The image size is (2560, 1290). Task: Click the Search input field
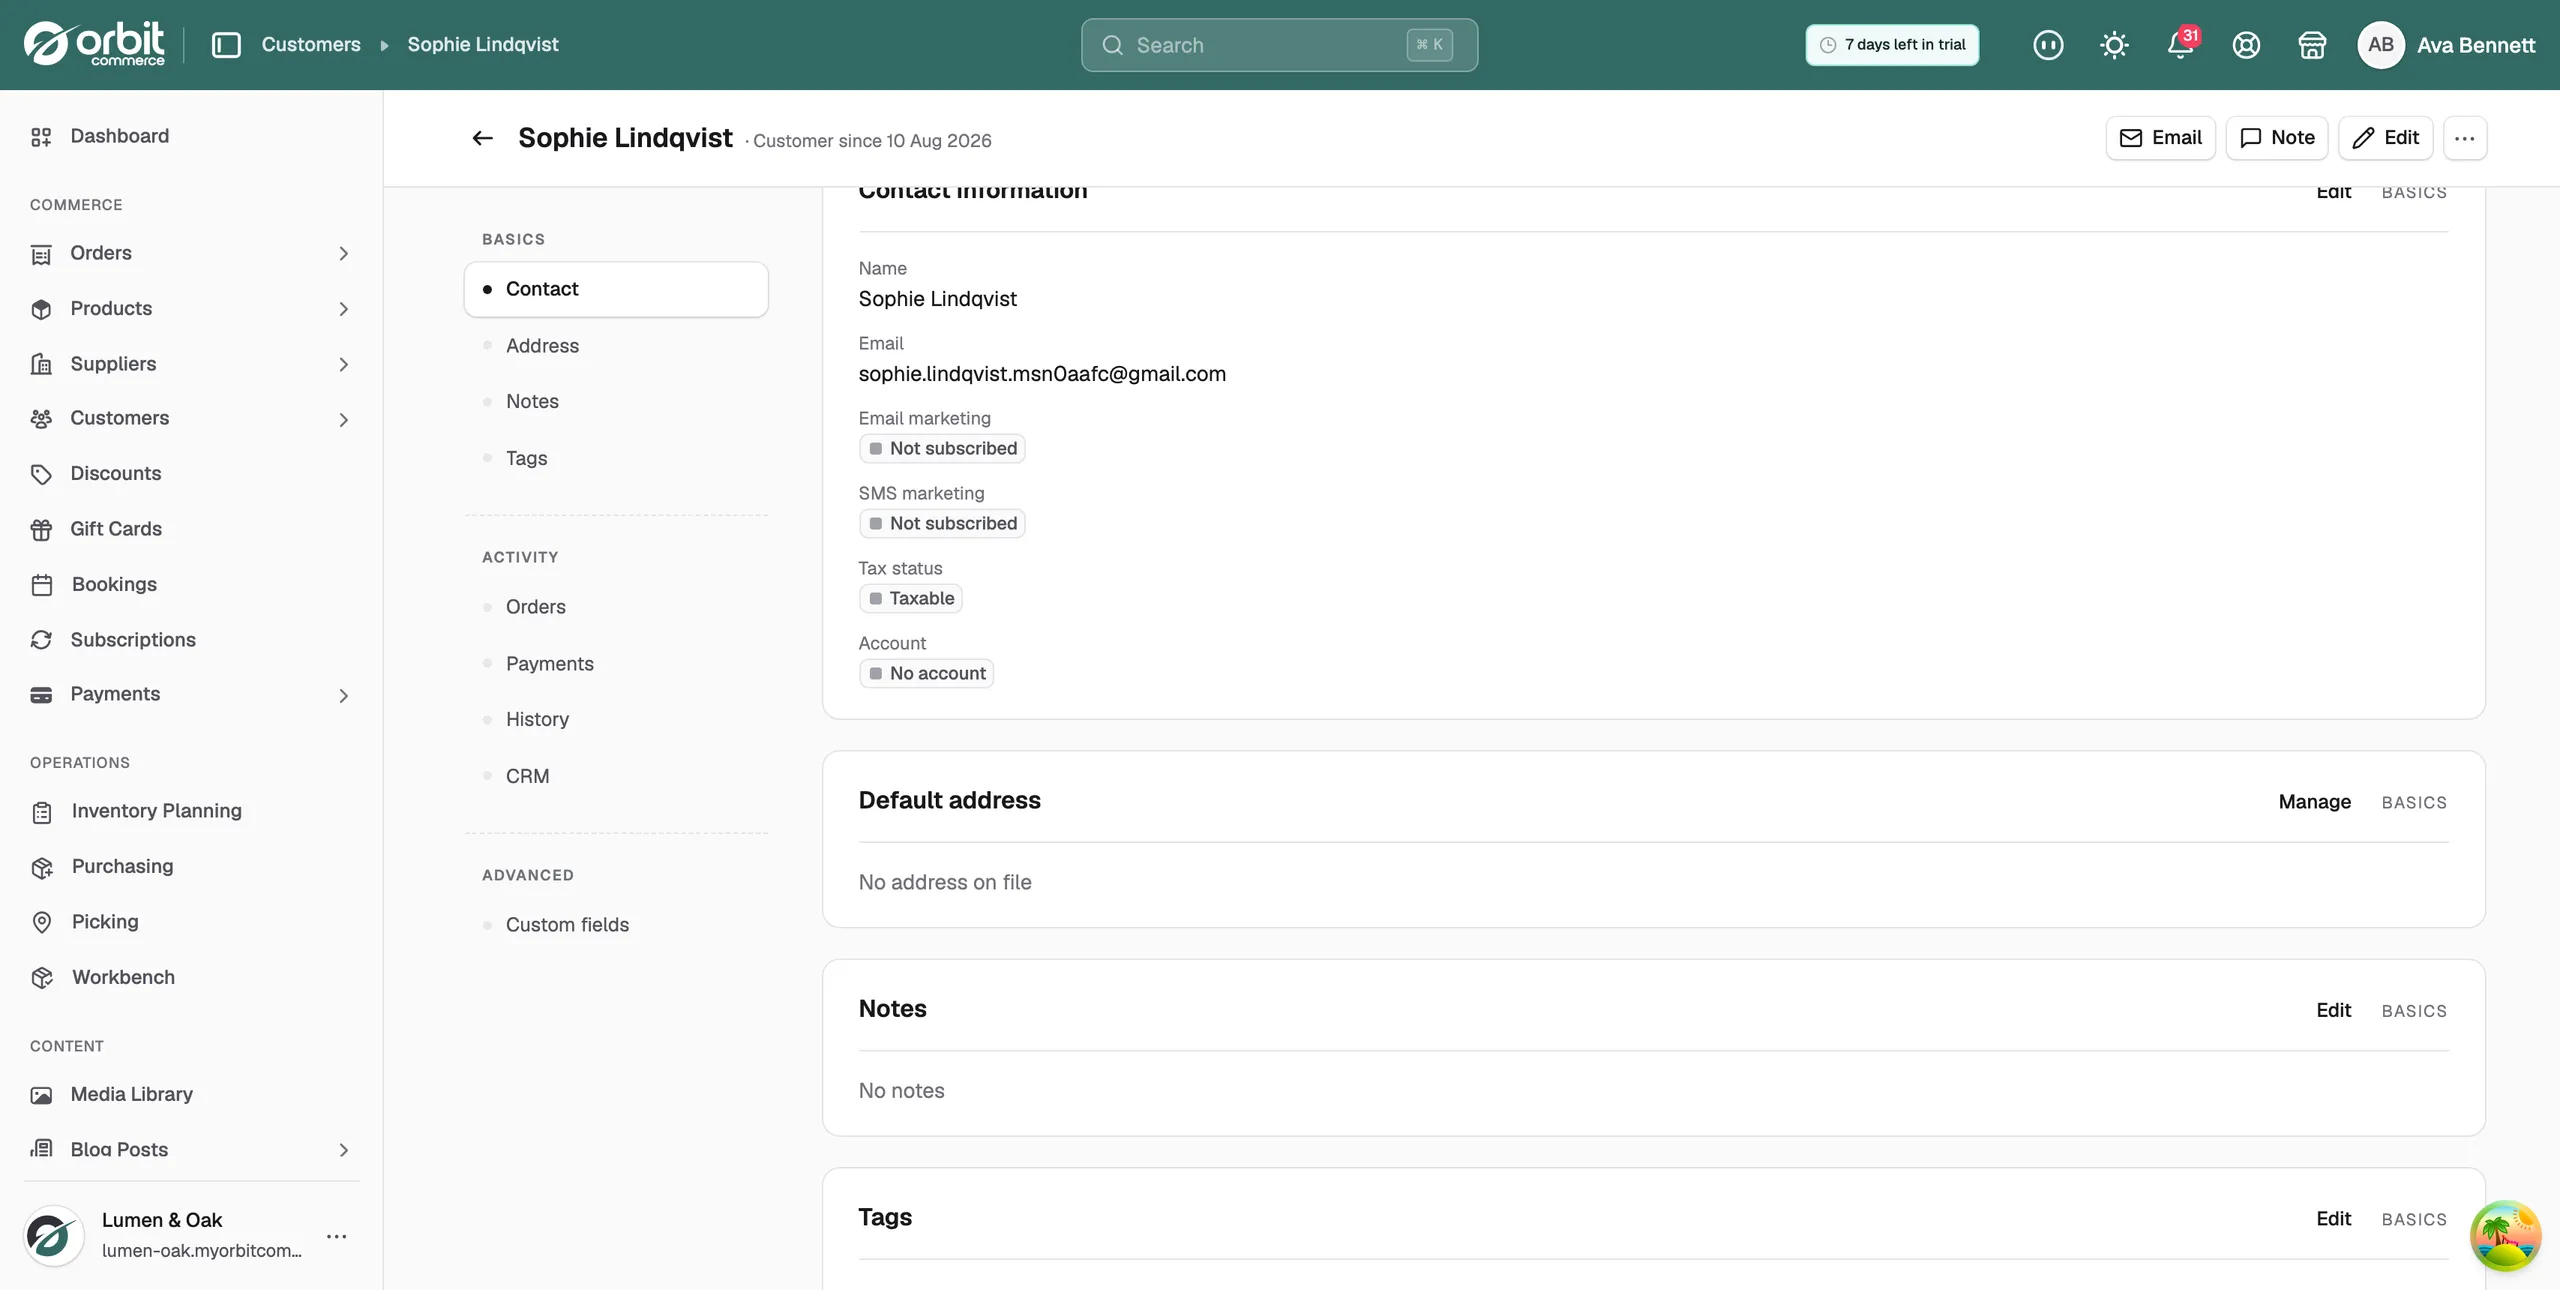click(1279, 45)
